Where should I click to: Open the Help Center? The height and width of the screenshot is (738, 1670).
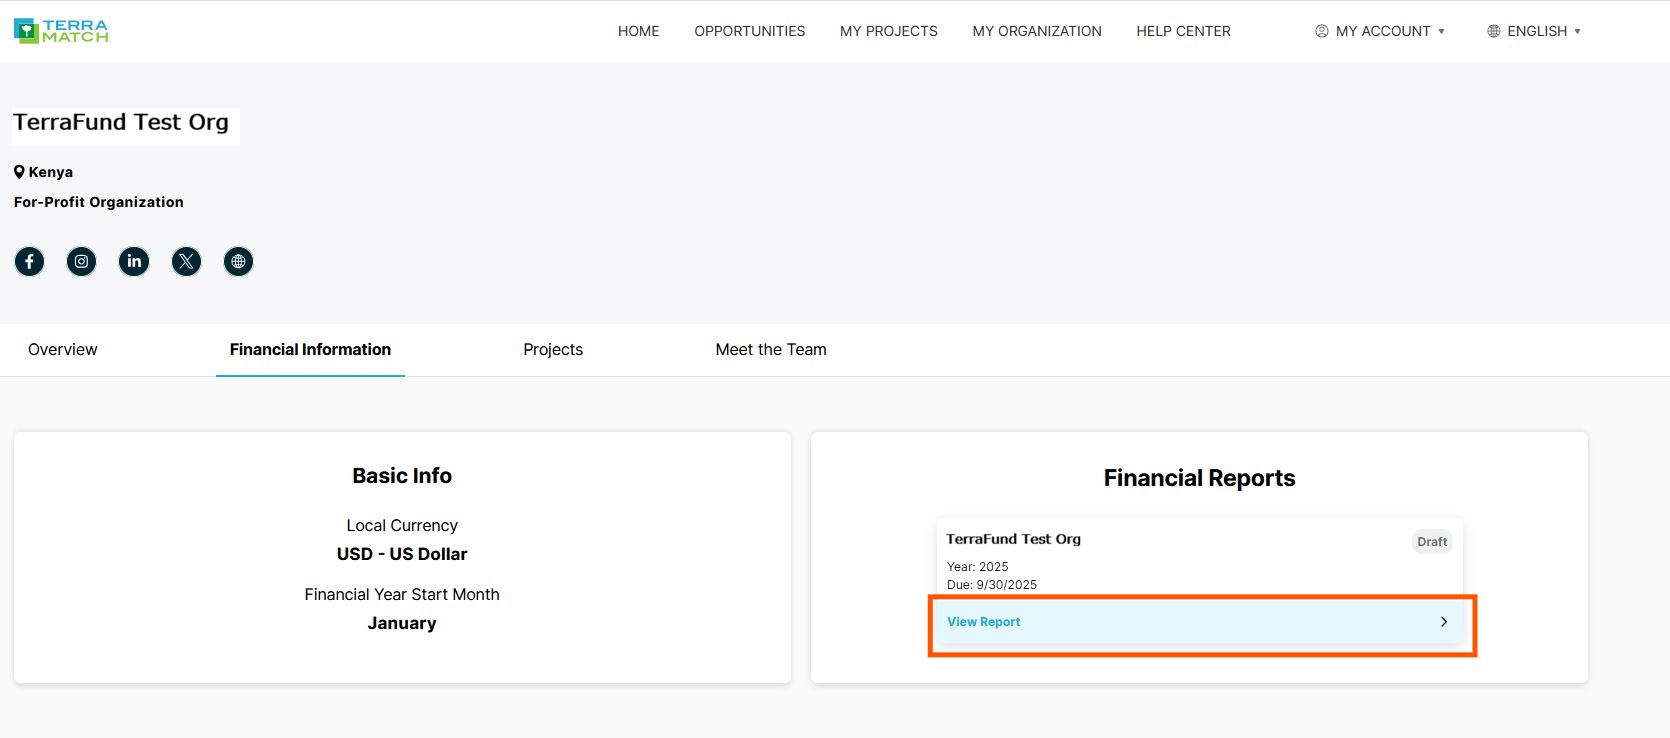click(x=1183, y=31)
